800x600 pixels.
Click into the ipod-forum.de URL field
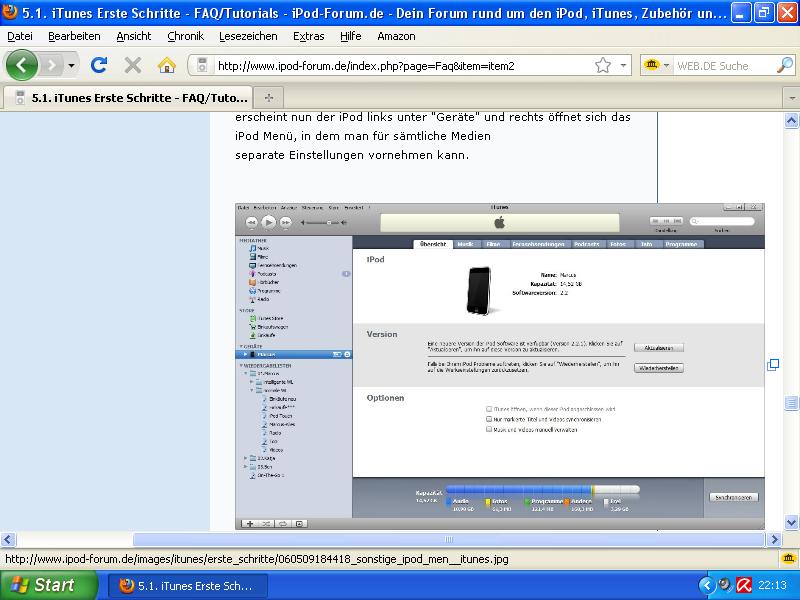[403, 65]
